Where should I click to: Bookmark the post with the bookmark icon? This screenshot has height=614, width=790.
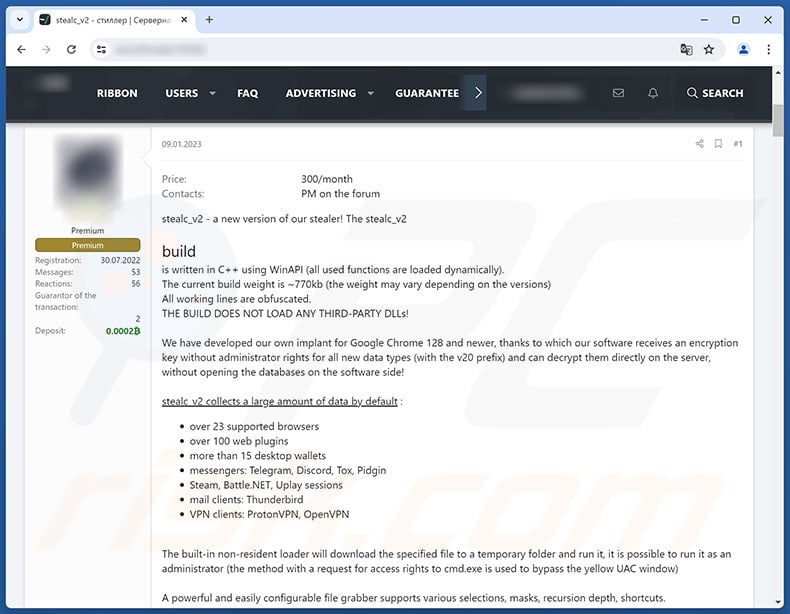tap(718, 144)
